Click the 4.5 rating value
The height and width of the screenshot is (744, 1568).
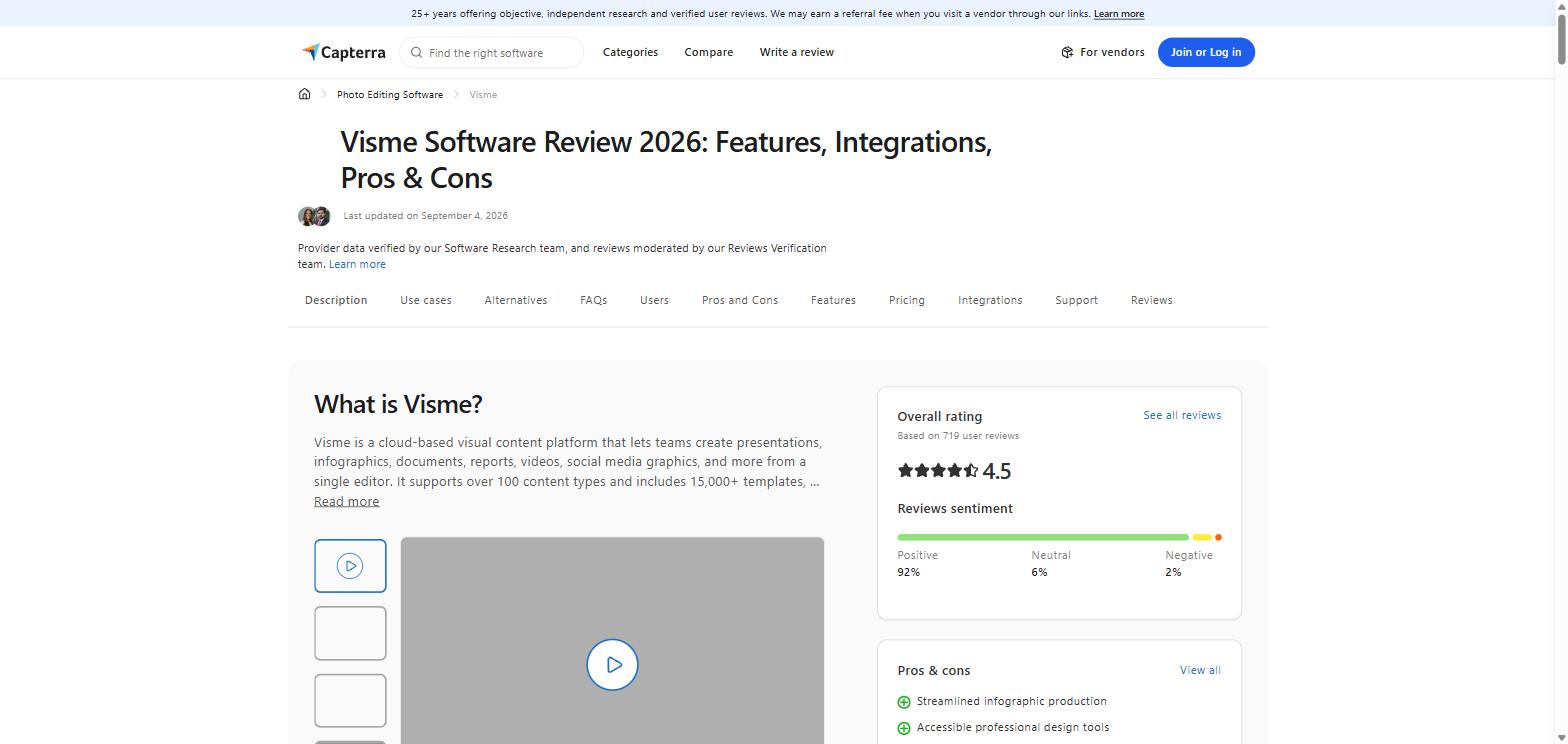[997, 471]
